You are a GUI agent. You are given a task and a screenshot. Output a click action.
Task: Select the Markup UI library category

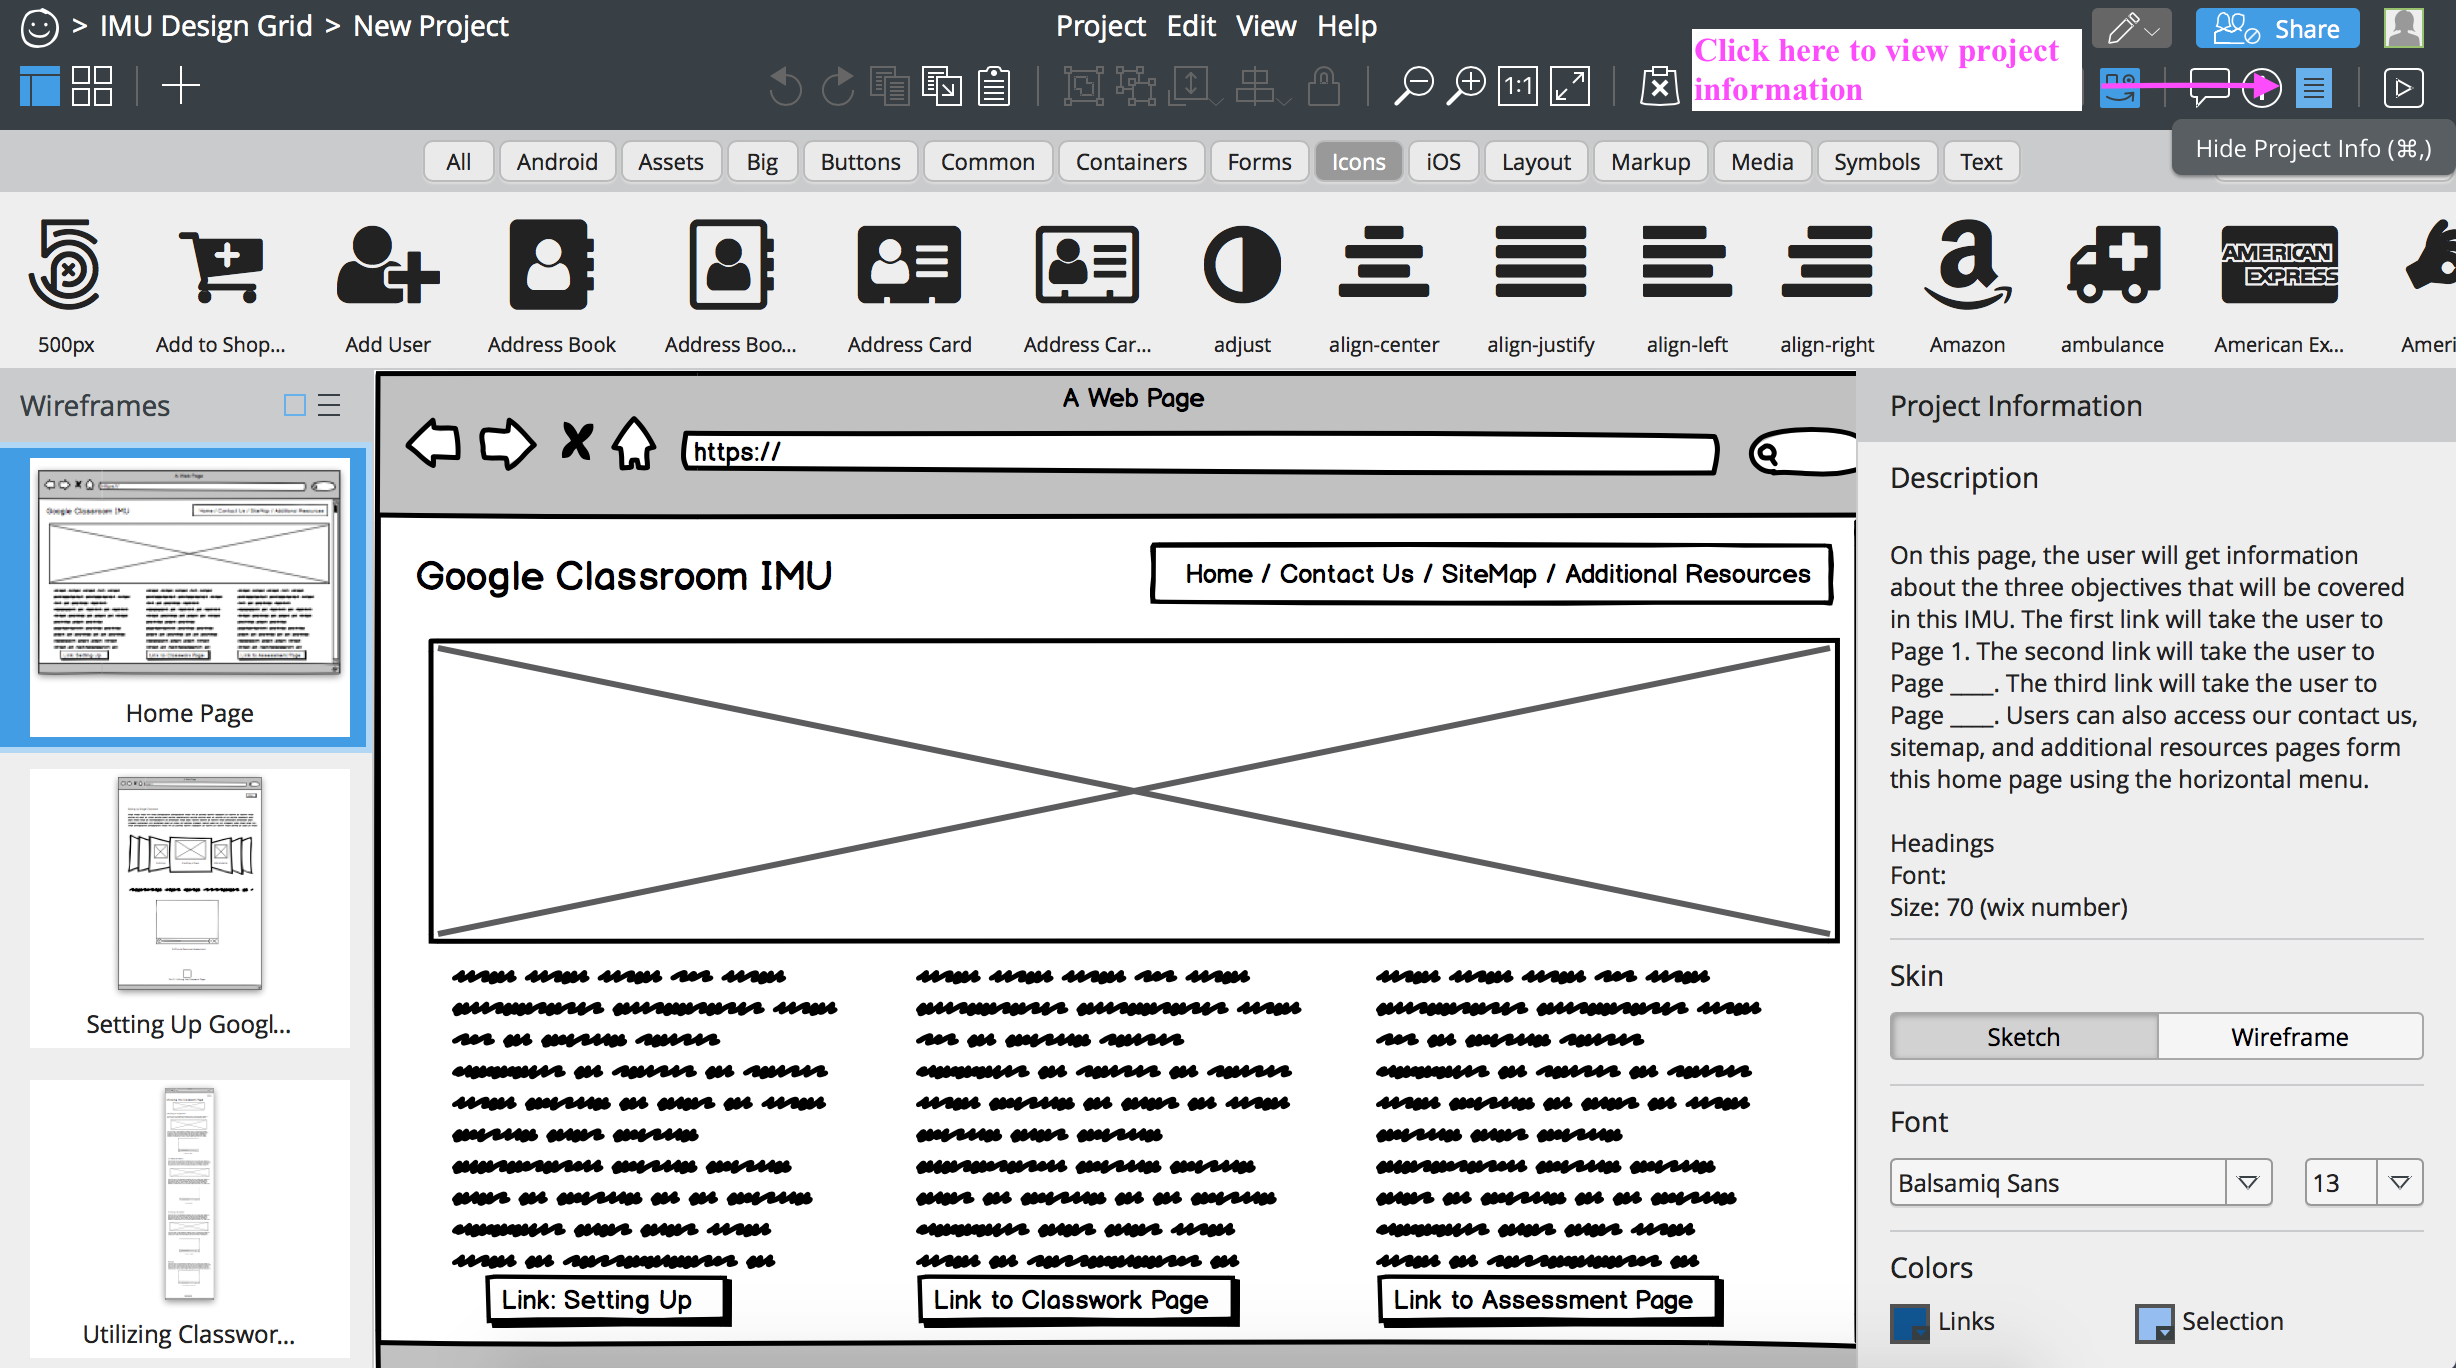[x=1650, y=161]
